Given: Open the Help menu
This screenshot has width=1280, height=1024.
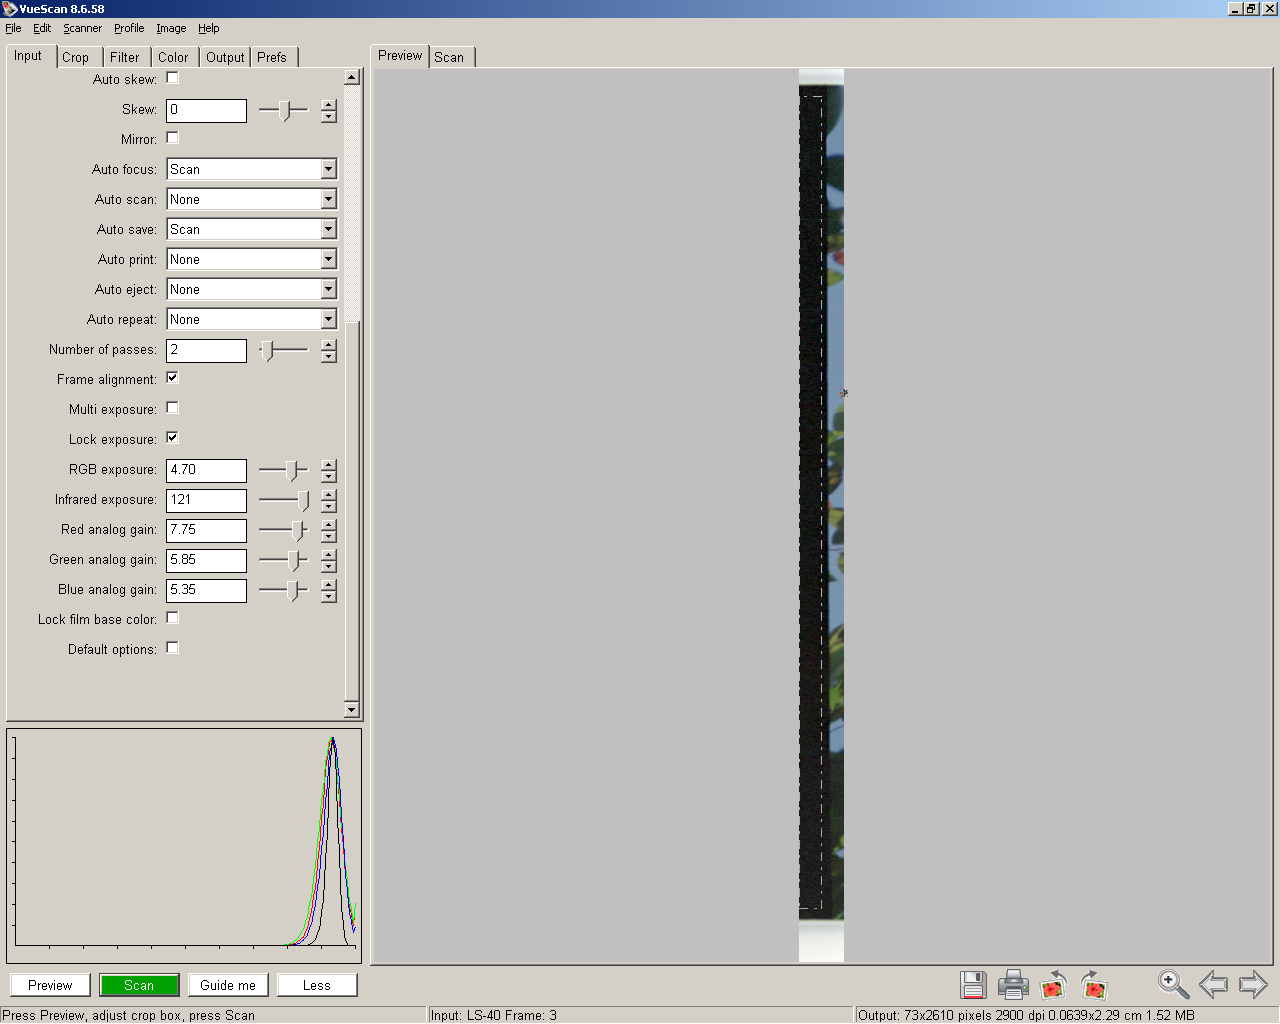Looking at the screenshot, I should (209, 28).
